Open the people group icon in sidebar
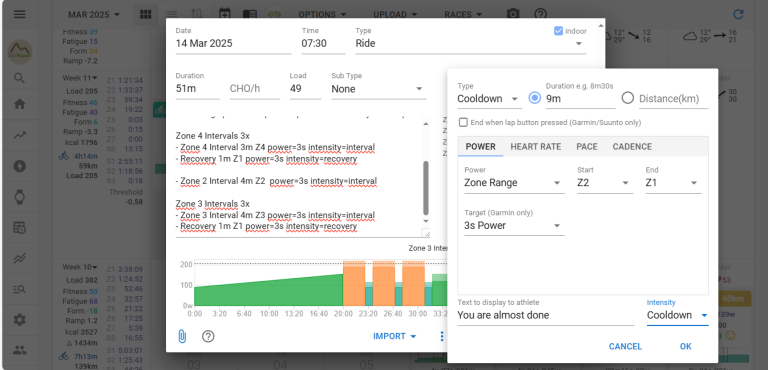Viewport: 768px width, 370px height. (20, 350)
